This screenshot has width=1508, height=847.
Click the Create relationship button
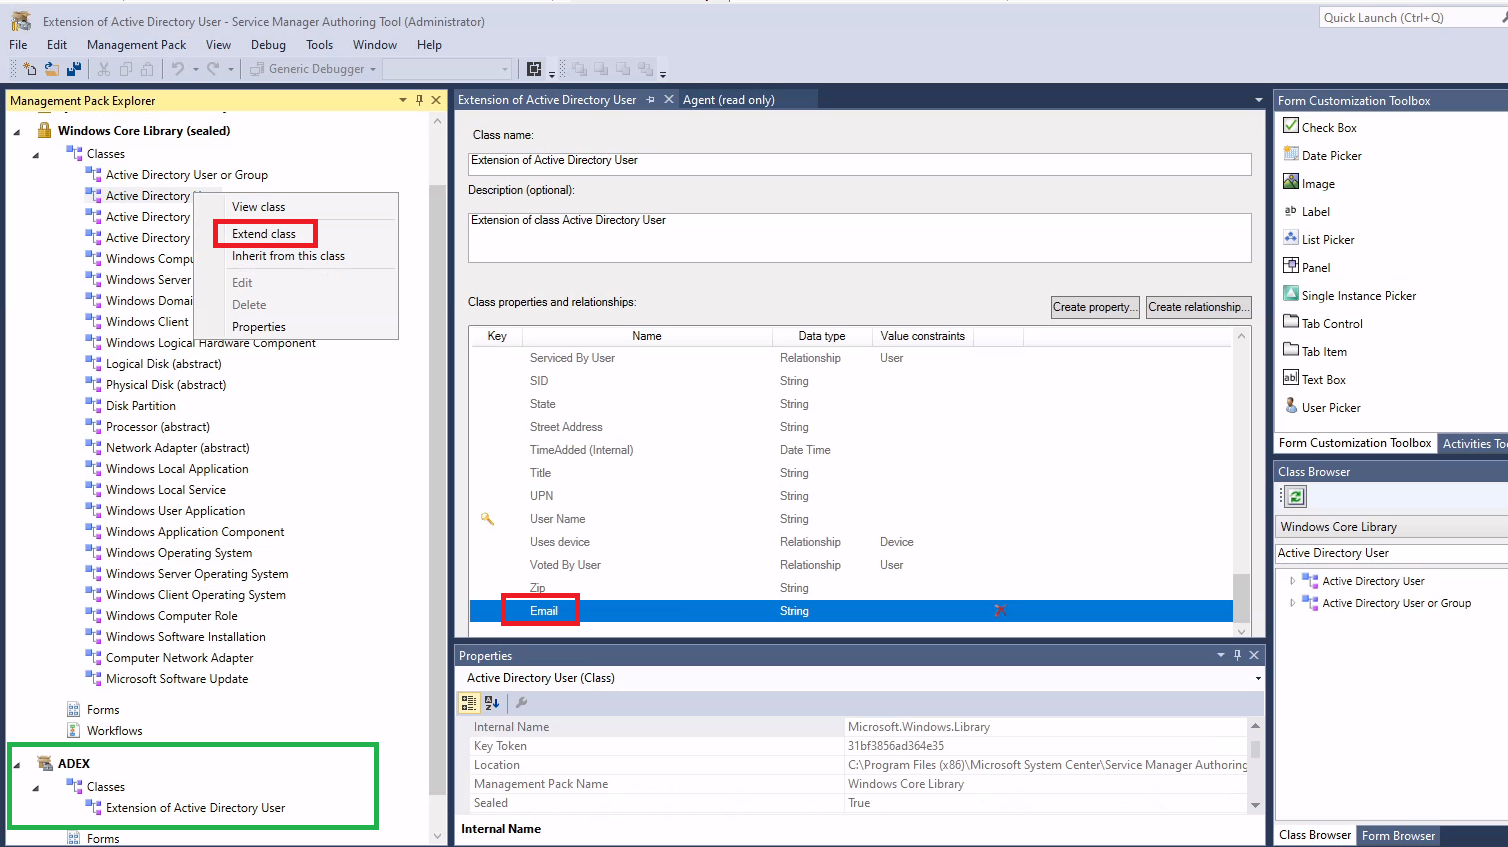pyautogui.click(x=1198, y=307)
